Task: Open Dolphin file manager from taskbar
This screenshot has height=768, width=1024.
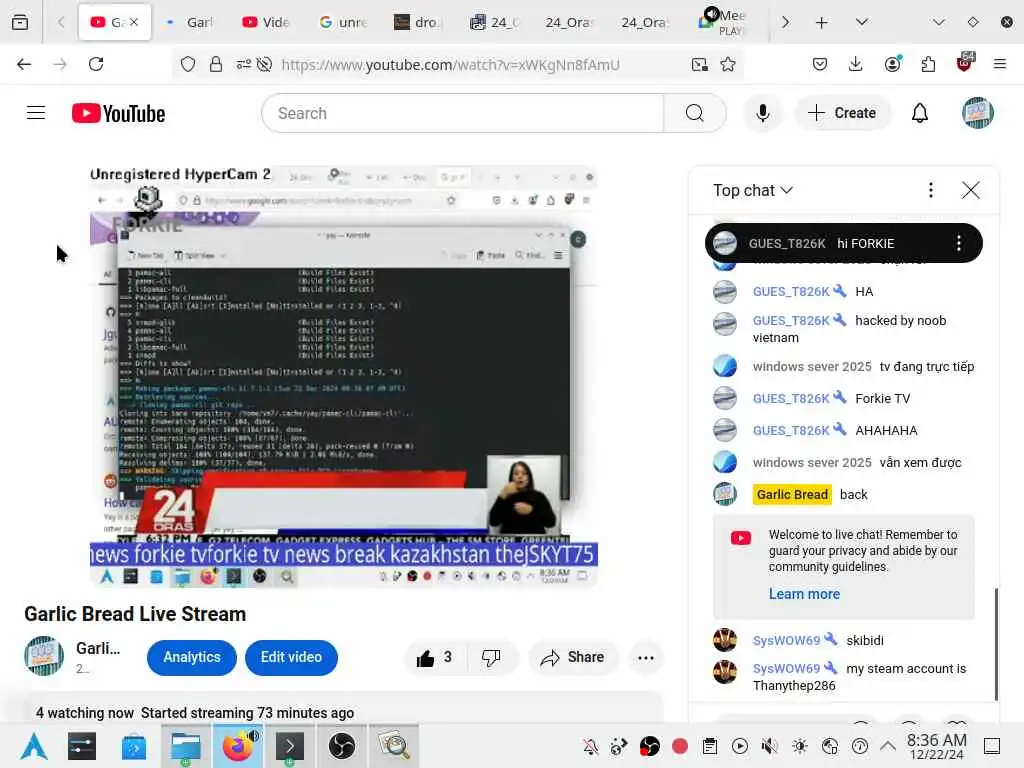Action: click(185, 746)
